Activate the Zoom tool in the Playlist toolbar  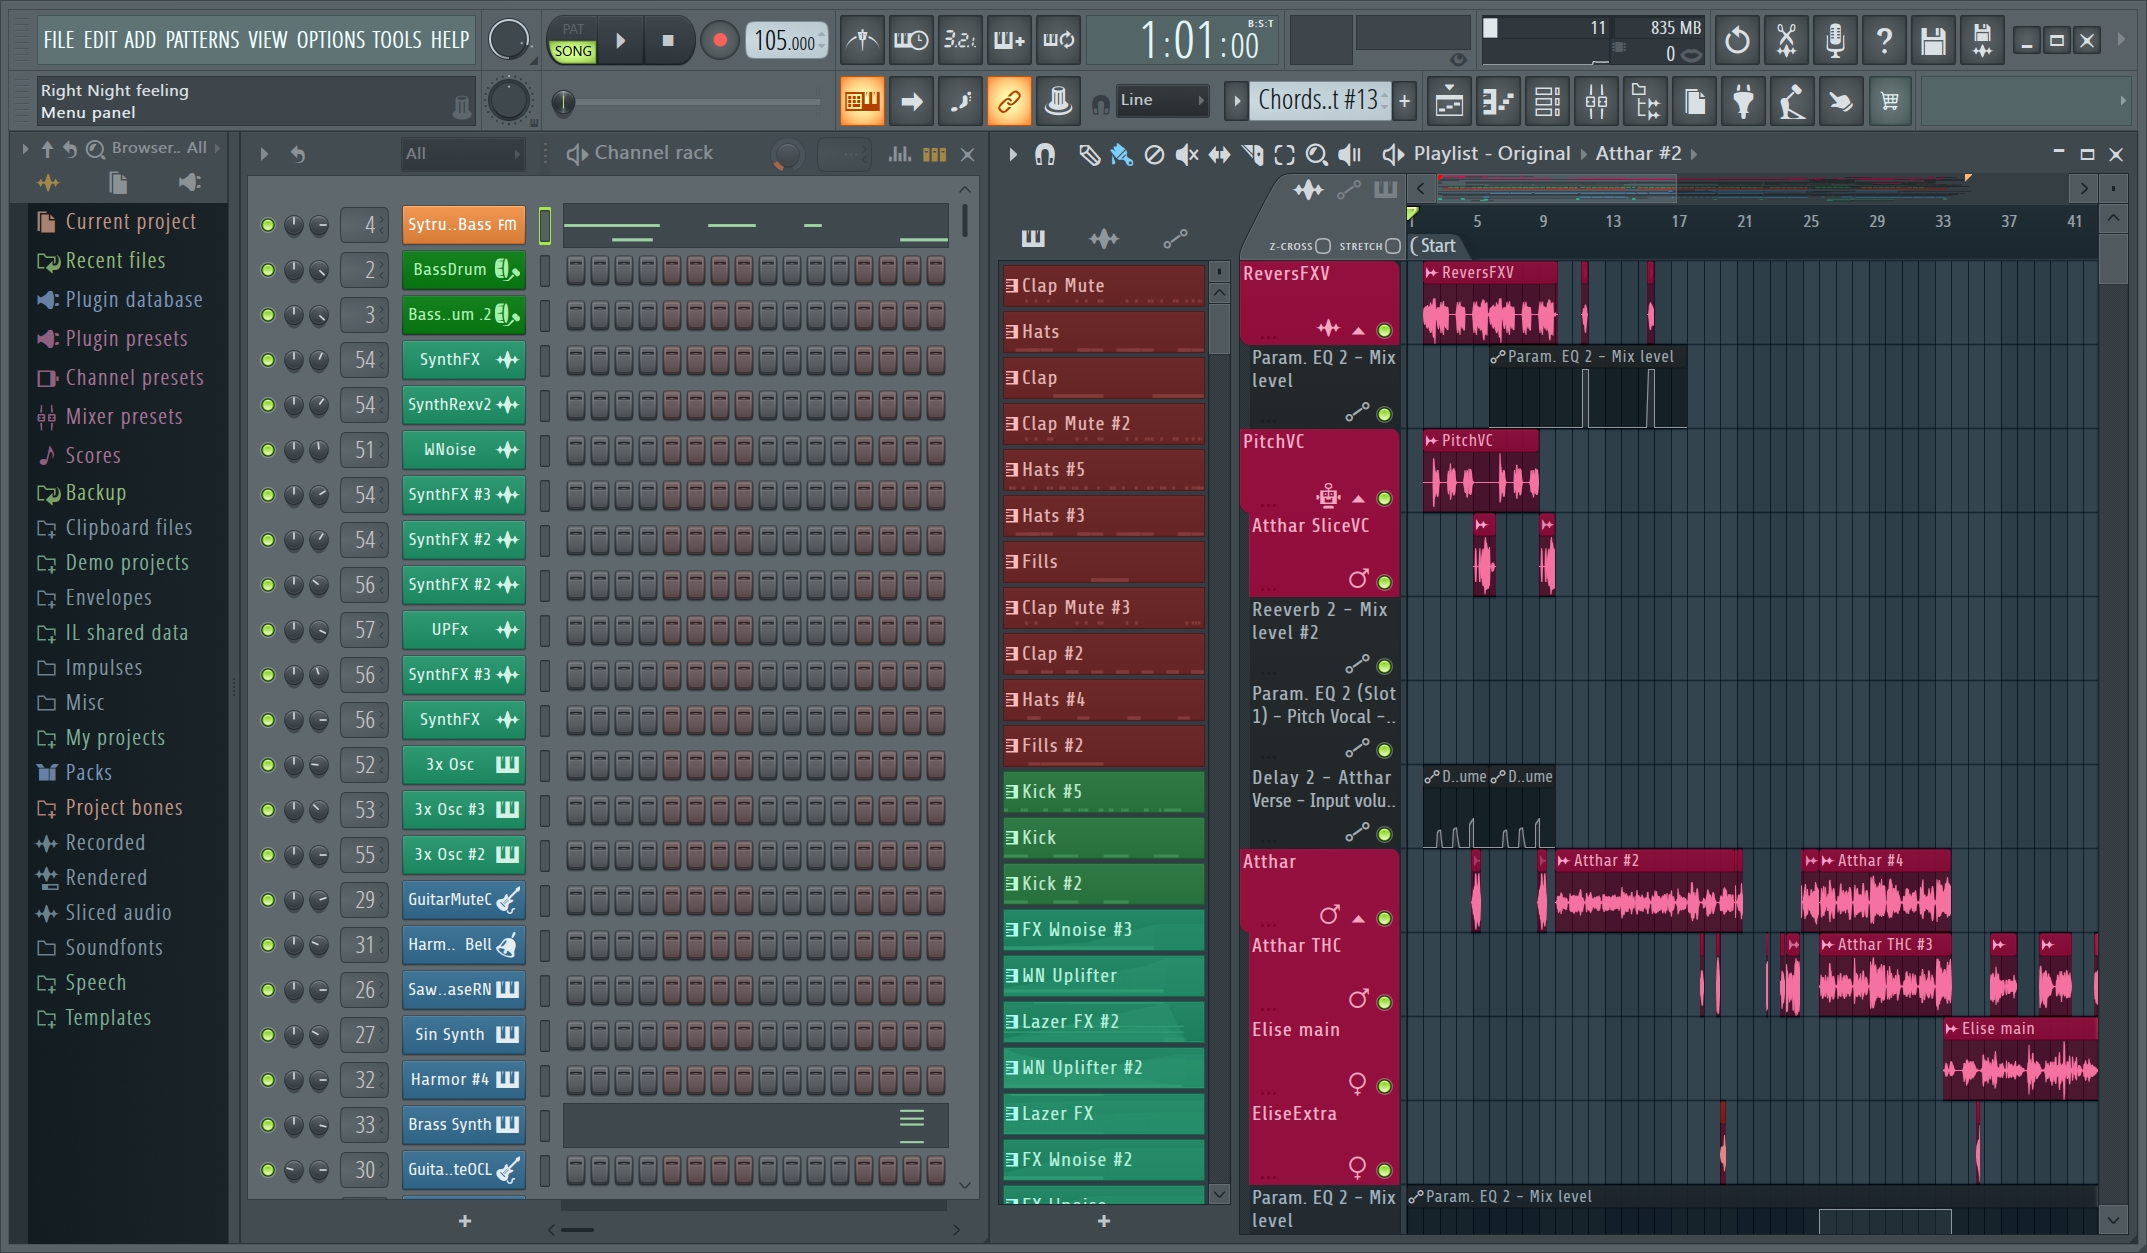[x=1316, y=154]
